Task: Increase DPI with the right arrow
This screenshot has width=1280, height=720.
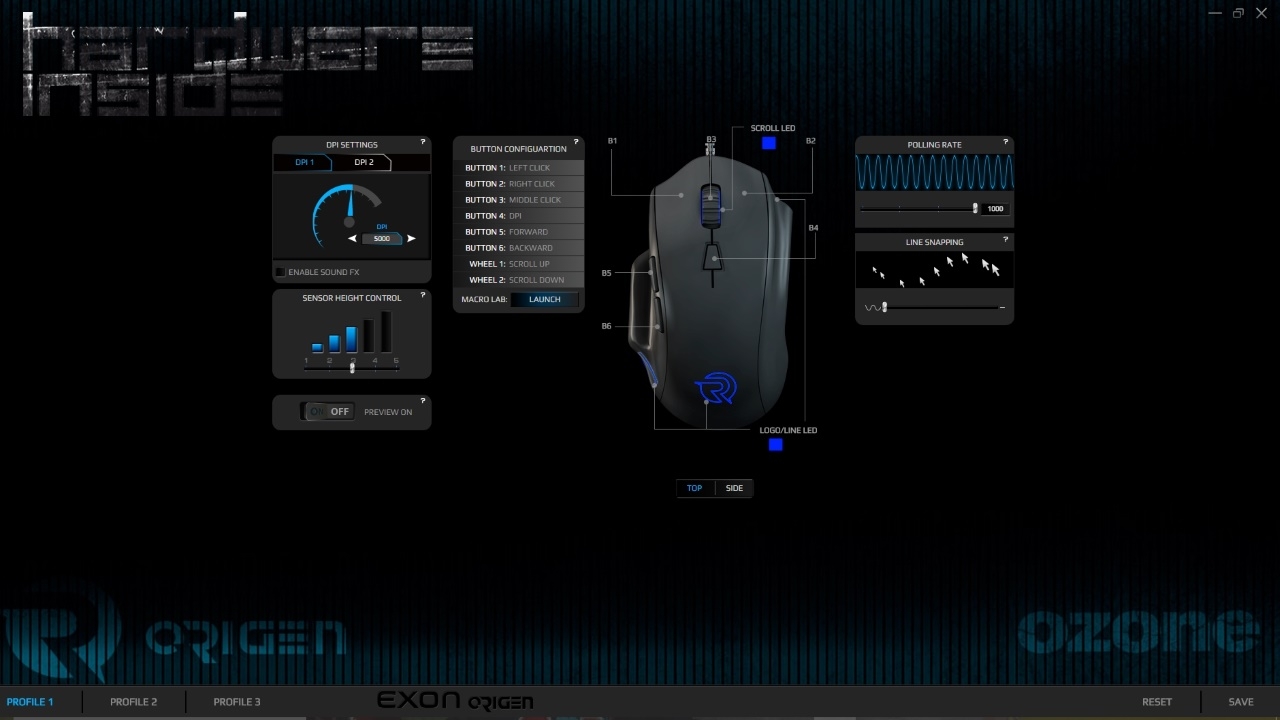Action: coord(411,239)
